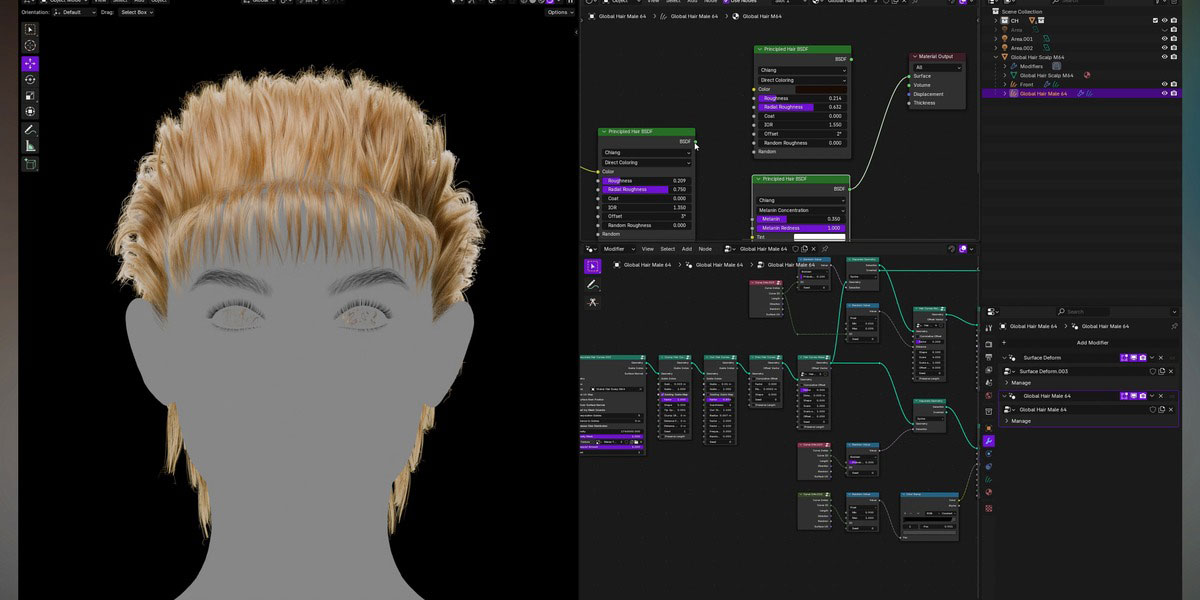The height and width of the screenshot is (600, 1200).
Task: Click the pin icon in the node editor header
Action: tap(825, 249)
